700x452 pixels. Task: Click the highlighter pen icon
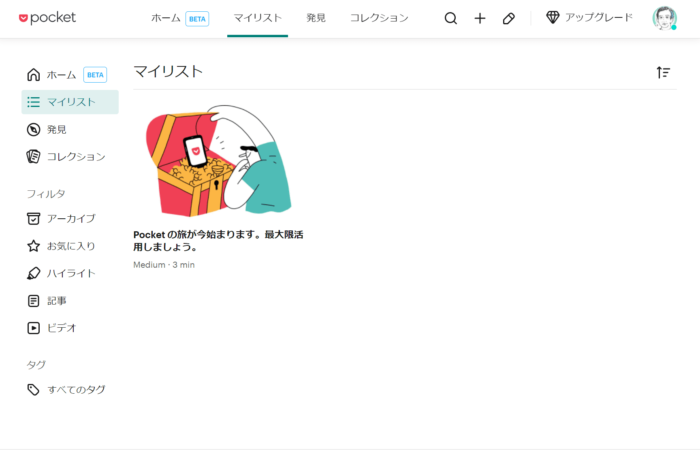tap(33, 273)
